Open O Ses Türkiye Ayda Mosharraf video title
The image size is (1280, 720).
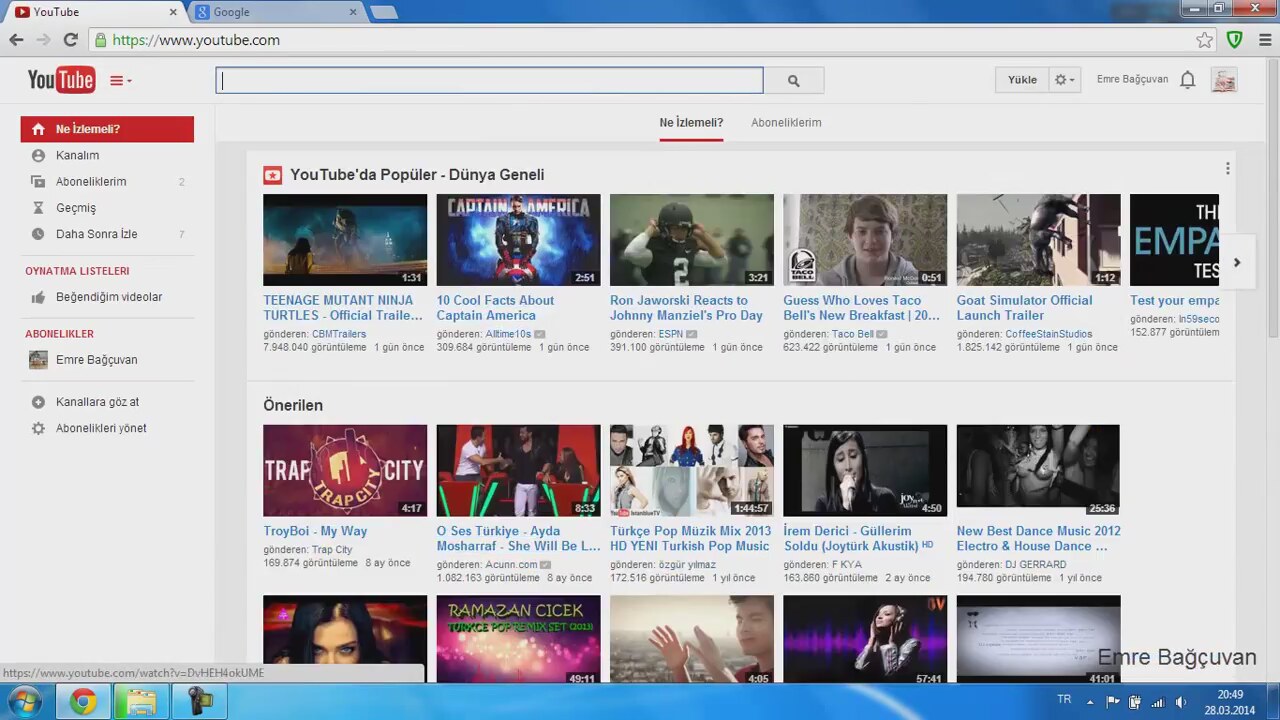pos(518,538)
